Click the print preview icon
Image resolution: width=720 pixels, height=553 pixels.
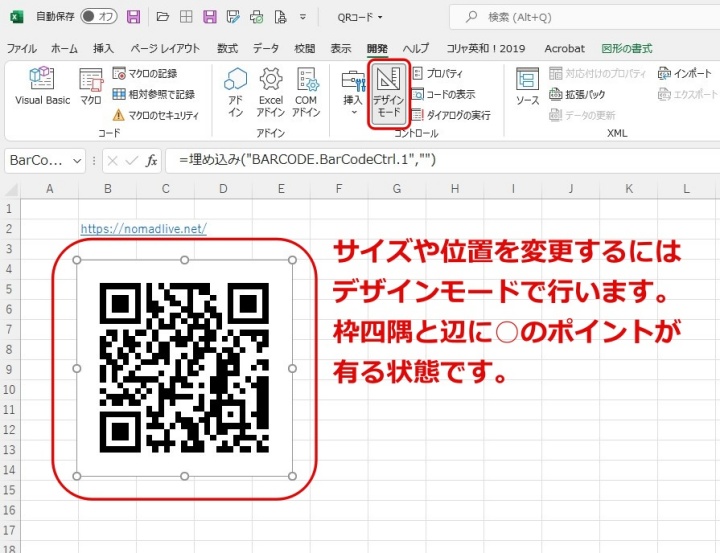(257, 17)
